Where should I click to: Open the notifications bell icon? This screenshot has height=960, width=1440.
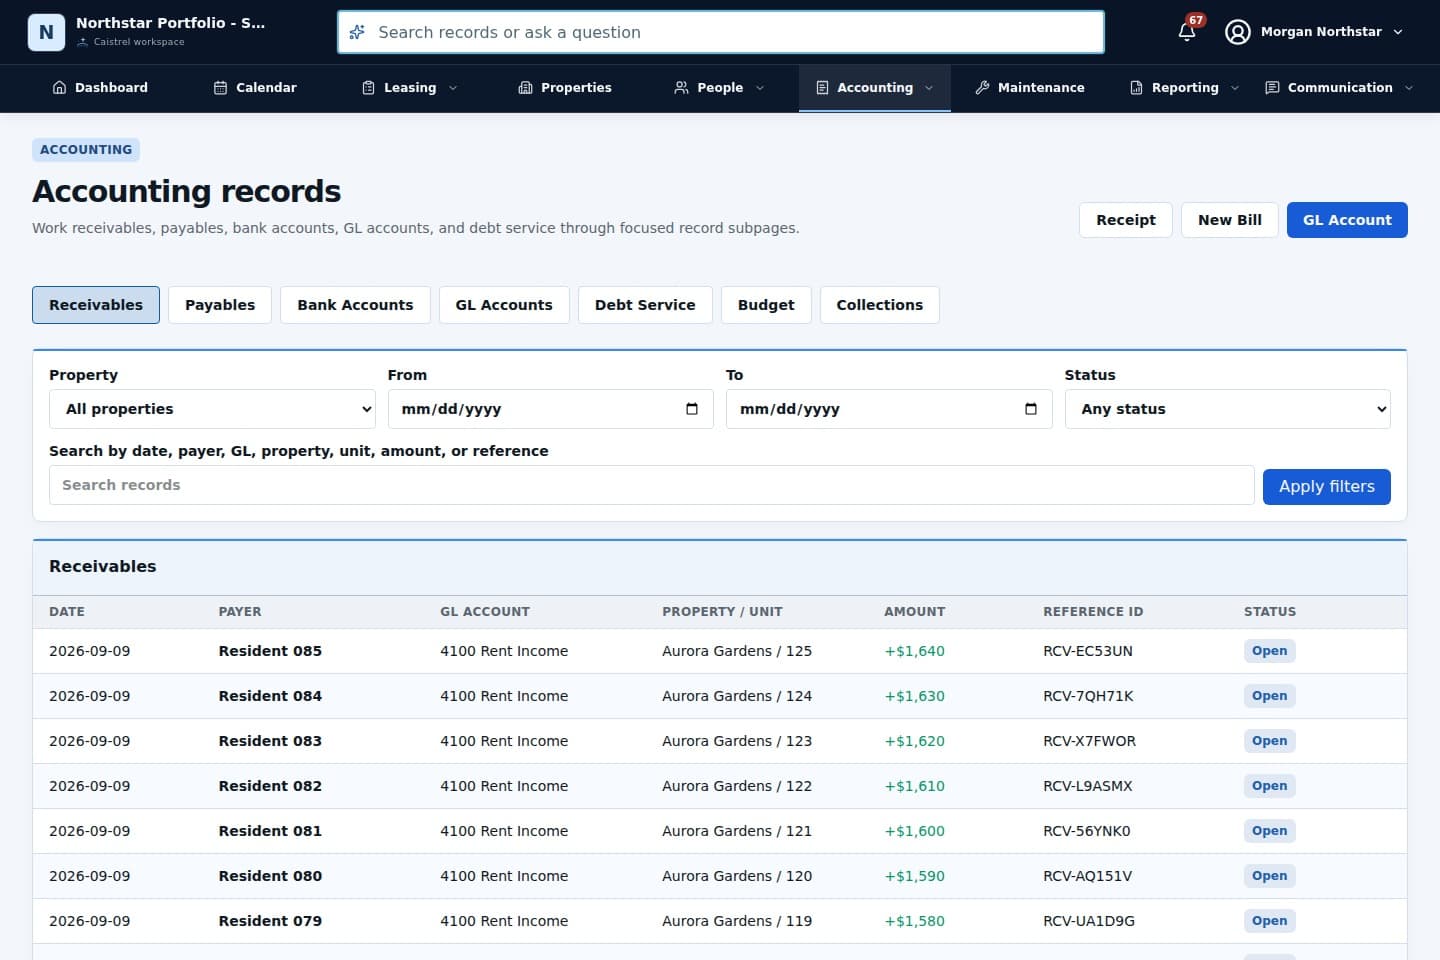tap(1187, 32)
